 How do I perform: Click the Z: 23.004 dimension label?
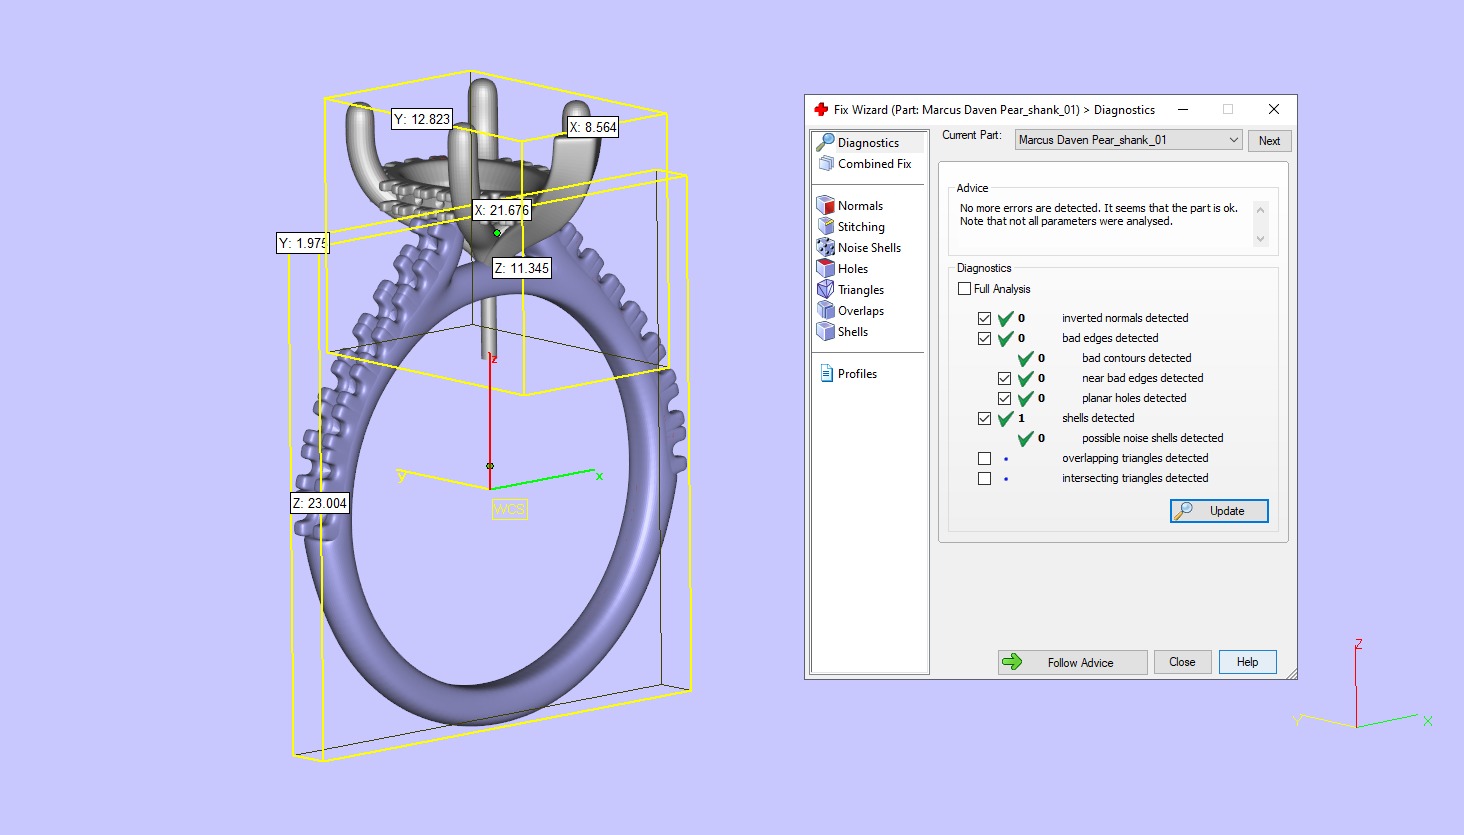click(320, 503)
